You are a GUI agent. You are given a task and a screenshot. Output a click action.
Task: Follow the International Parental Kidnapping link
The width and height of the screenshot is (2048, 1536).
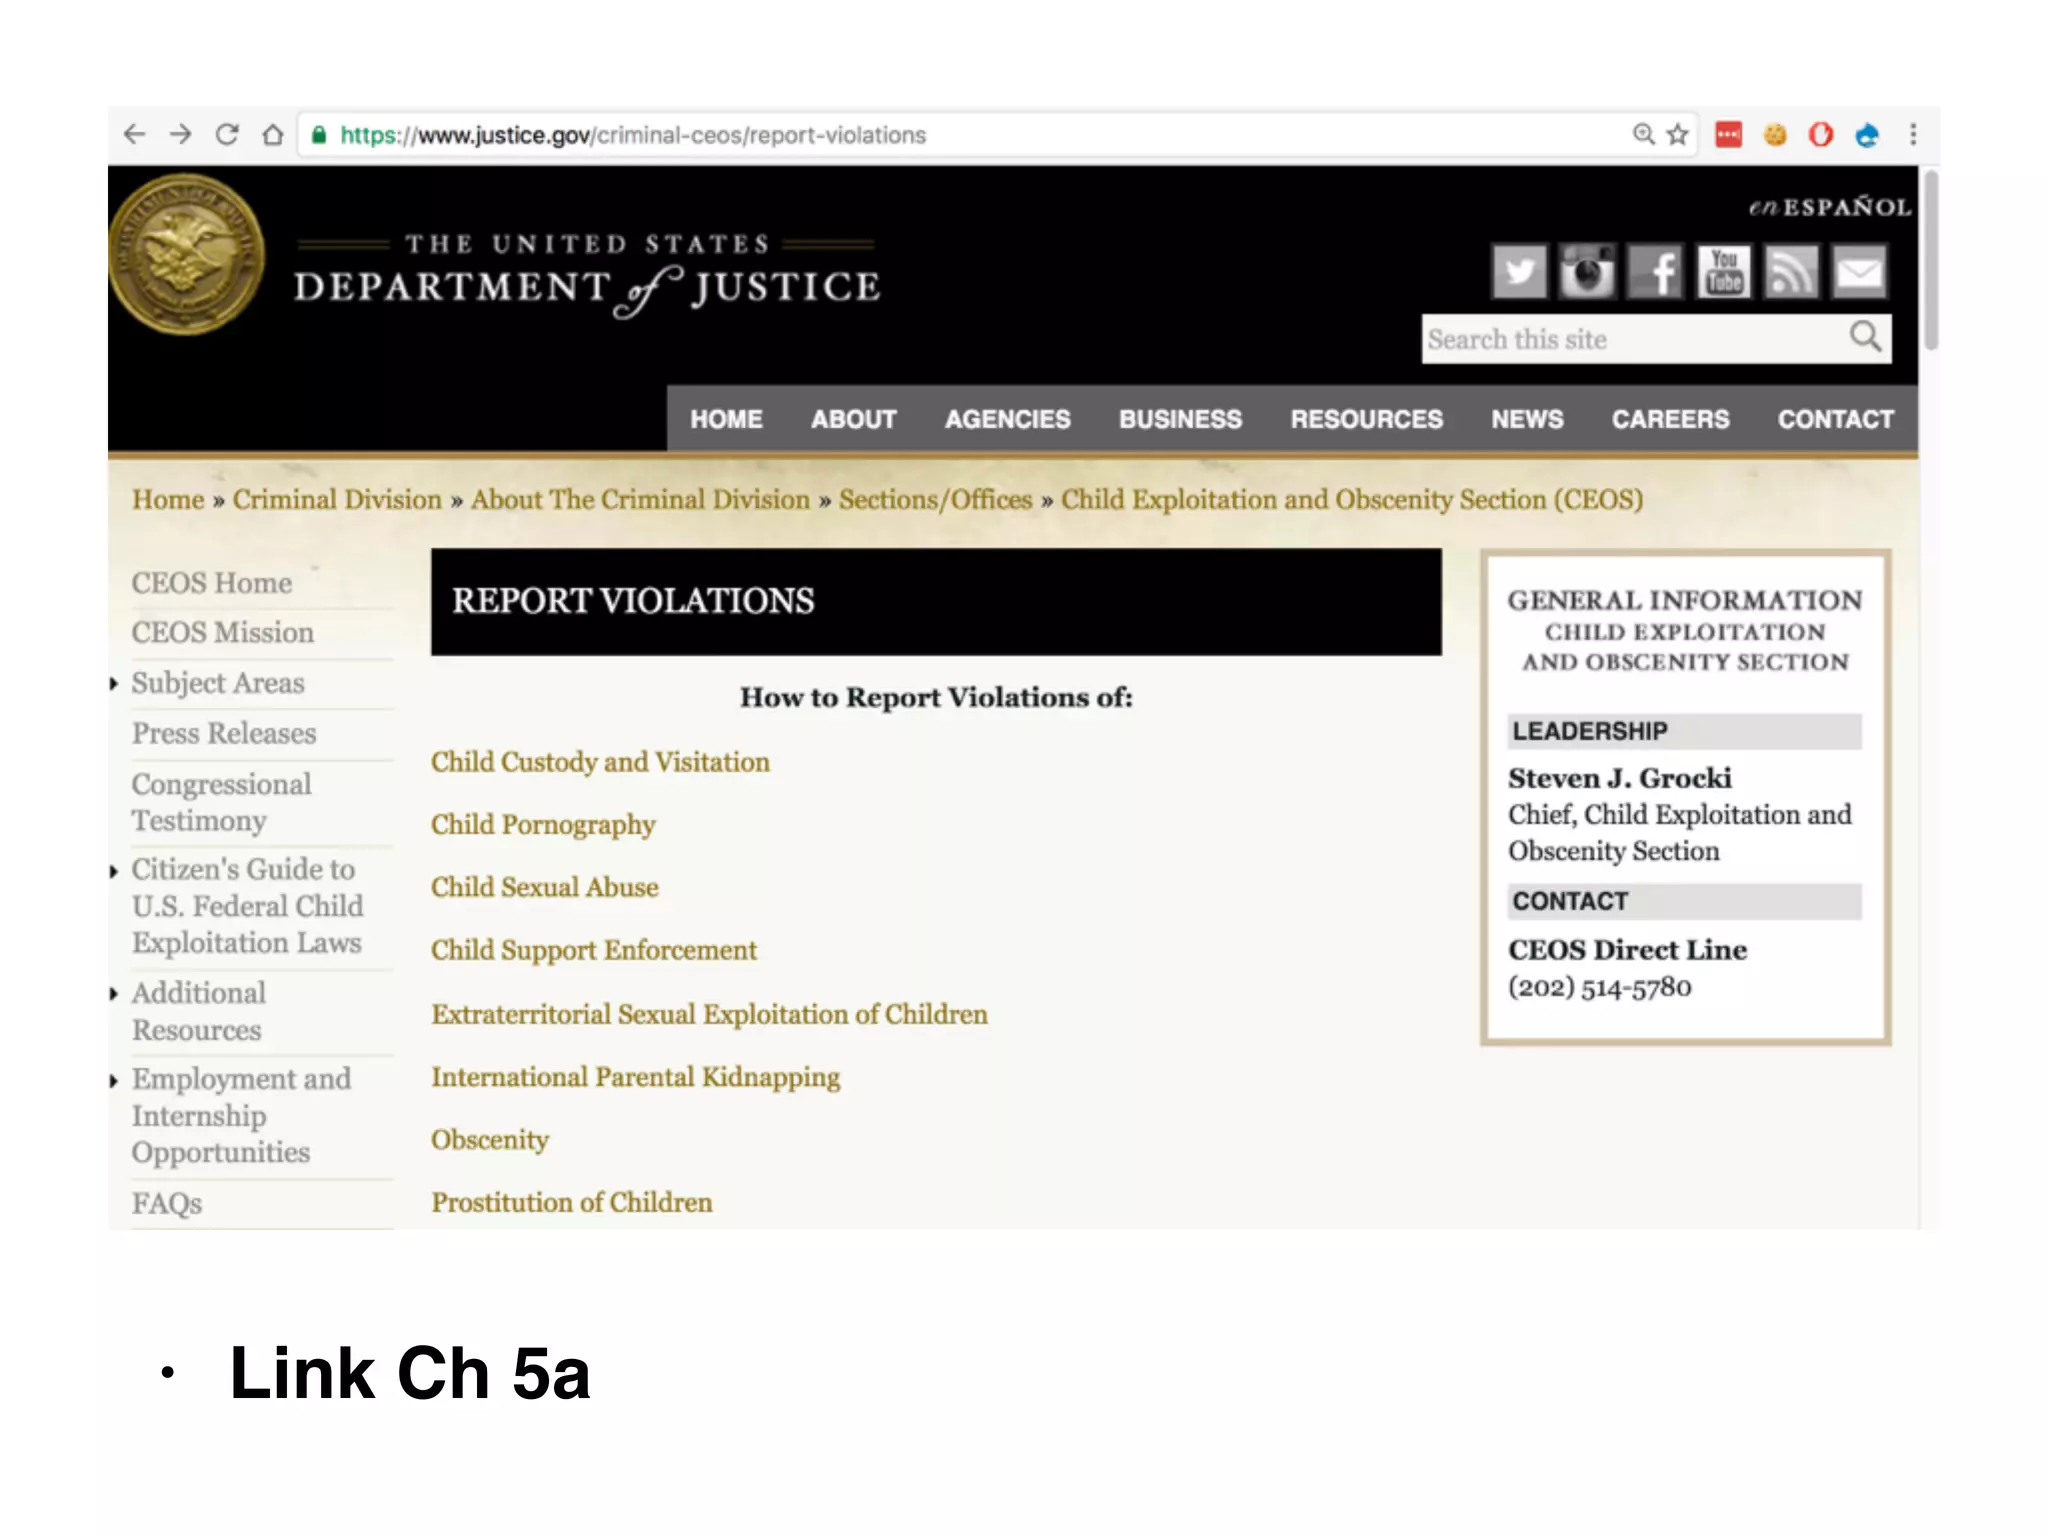pyautogui.click(x=635, y=1077)
